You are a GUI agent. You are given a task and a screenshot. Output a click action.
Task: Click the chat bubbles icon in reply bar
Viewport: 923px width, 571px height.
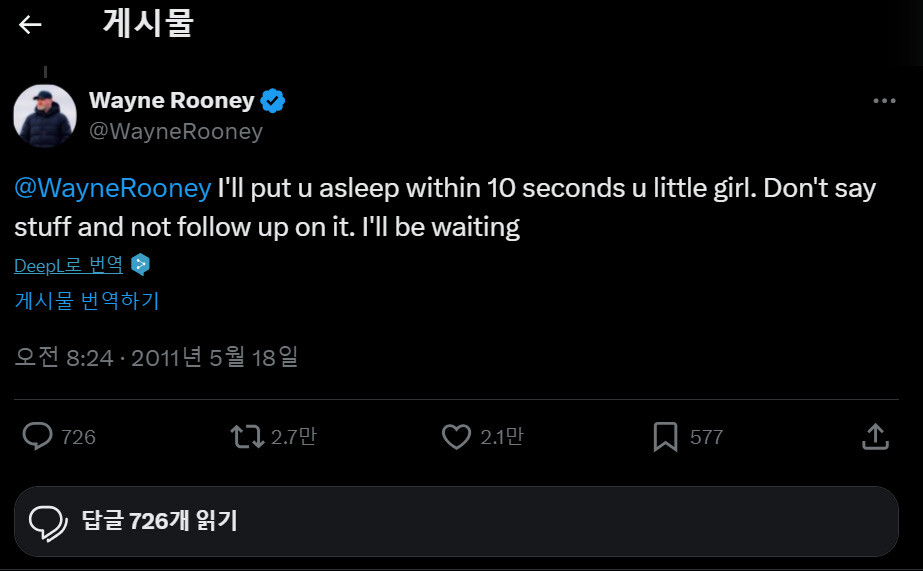click(x=48, y=521)
